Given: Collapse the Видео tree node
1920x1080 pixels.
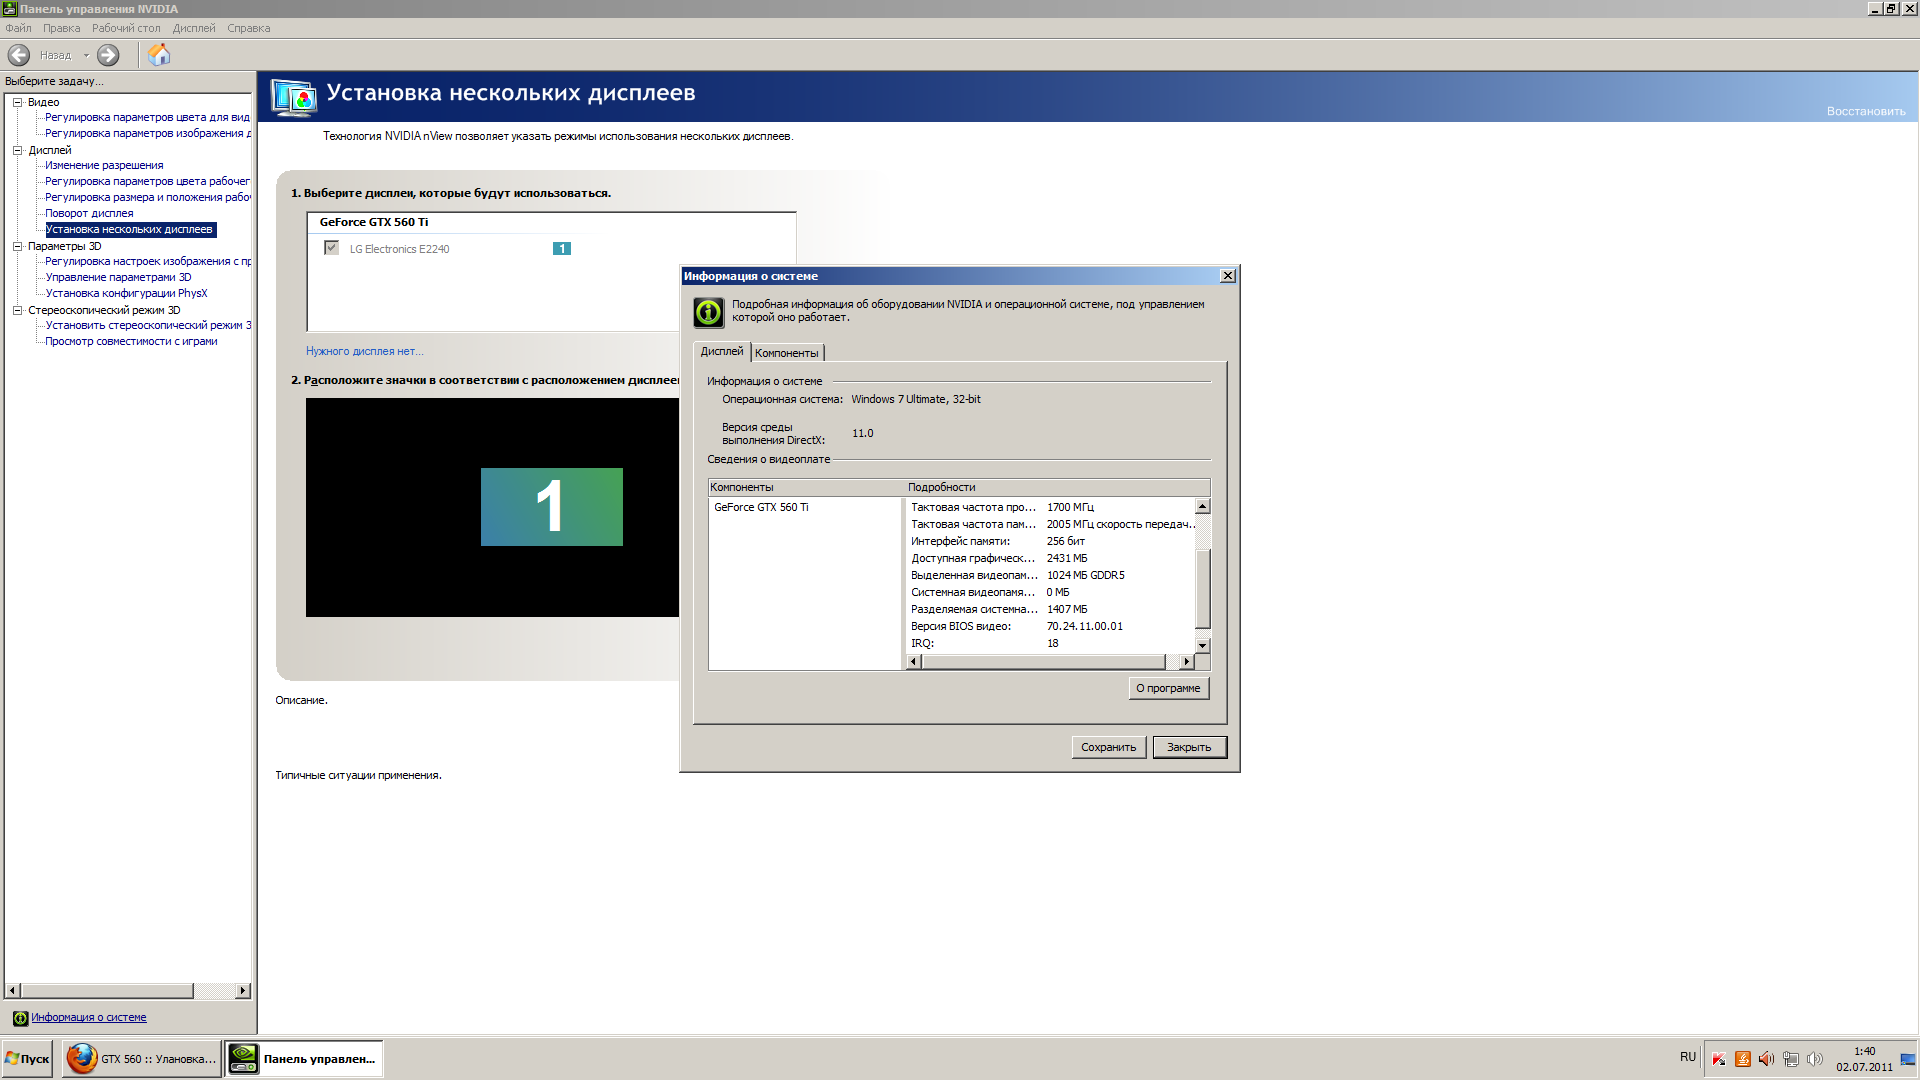Looking at the screenshot, I should tap(17, 102).
